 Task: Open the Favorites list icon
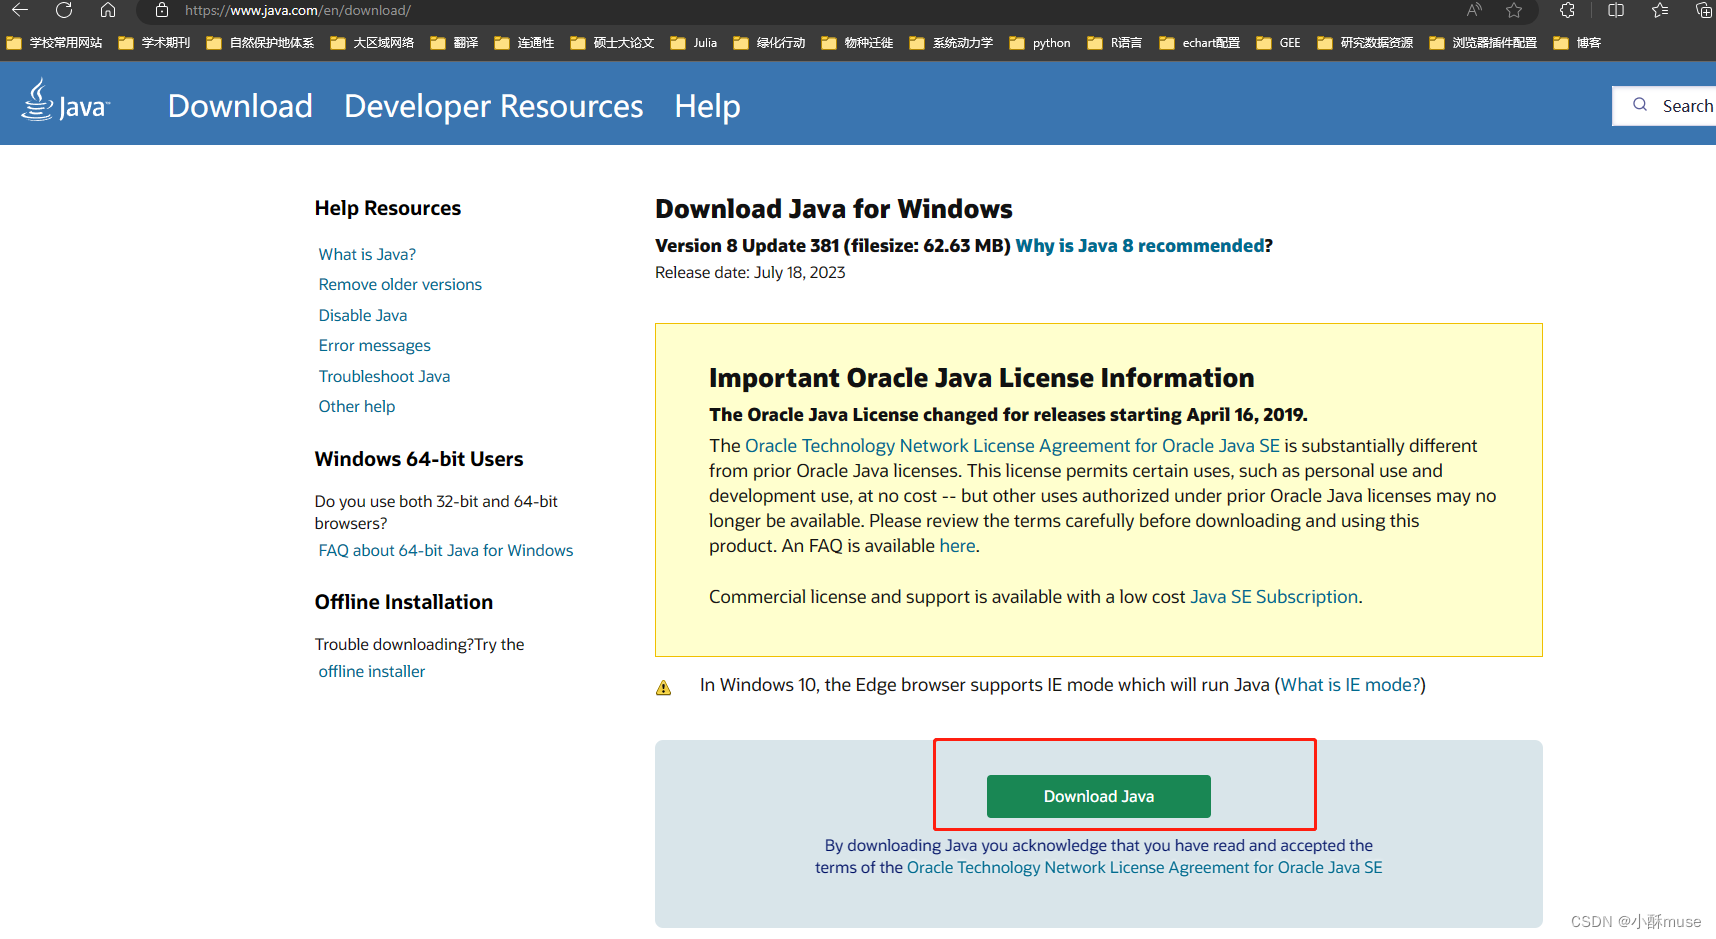(1660, 10)
